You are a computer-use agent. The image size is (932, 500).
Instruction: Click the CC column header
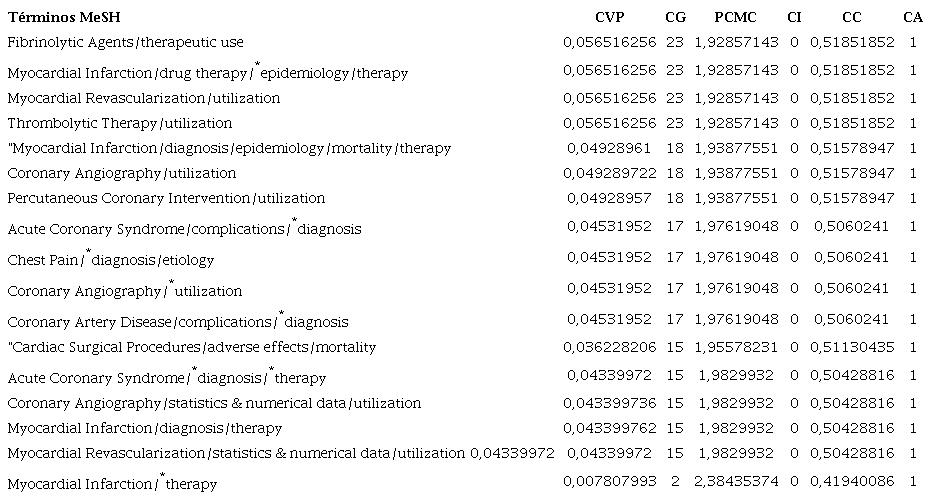tap(851, 18)
